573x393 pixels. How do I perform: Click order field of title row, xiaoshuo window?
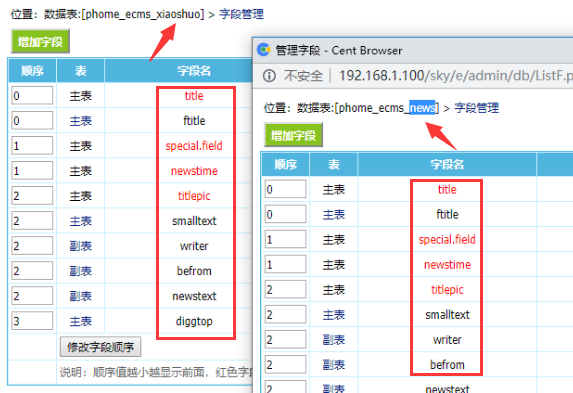pos(32,96)
